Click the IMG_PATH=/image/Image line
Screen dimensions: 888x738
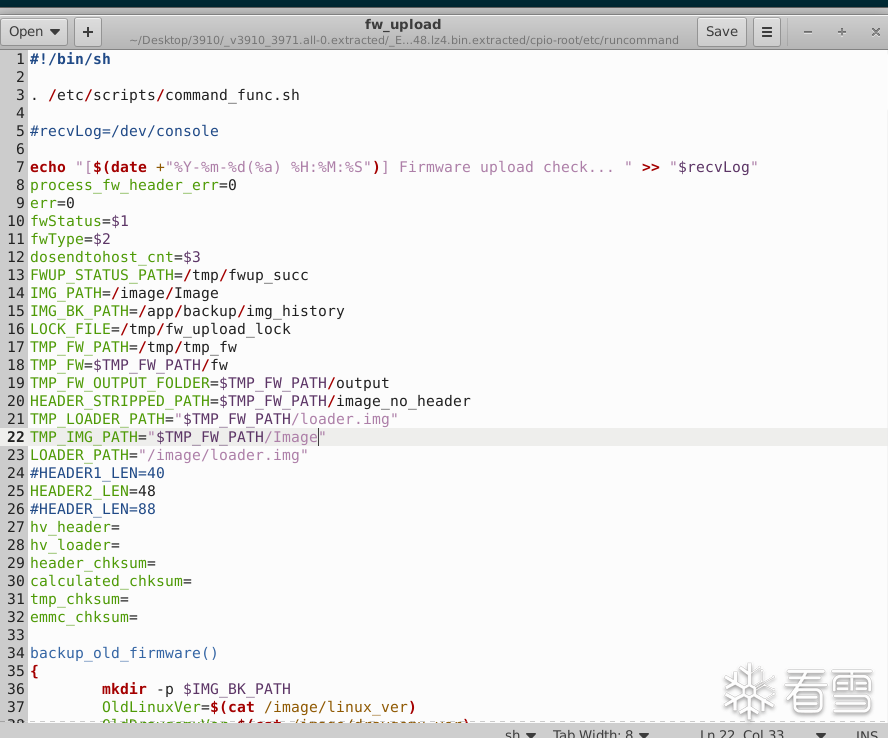[x=124, y=293]
